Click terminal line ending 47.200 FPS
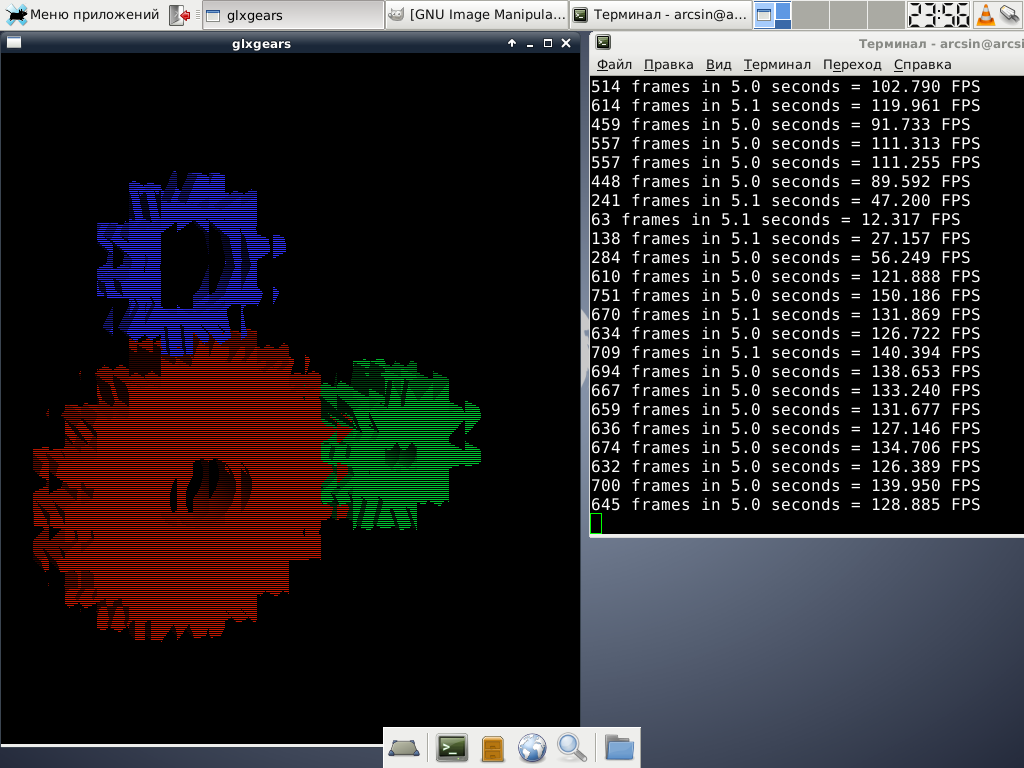This screenshot has height=768, width=1024. click(x=780, y=200)
